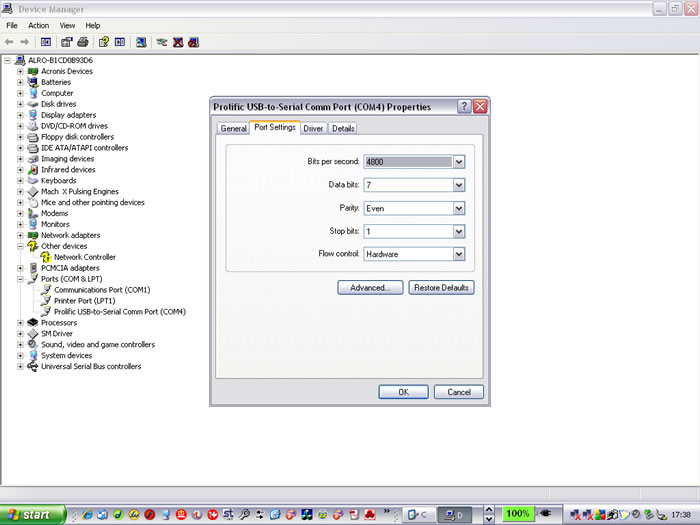
Task: Click the Internet Explorer quick launch icon
Action: coord(88,514)
